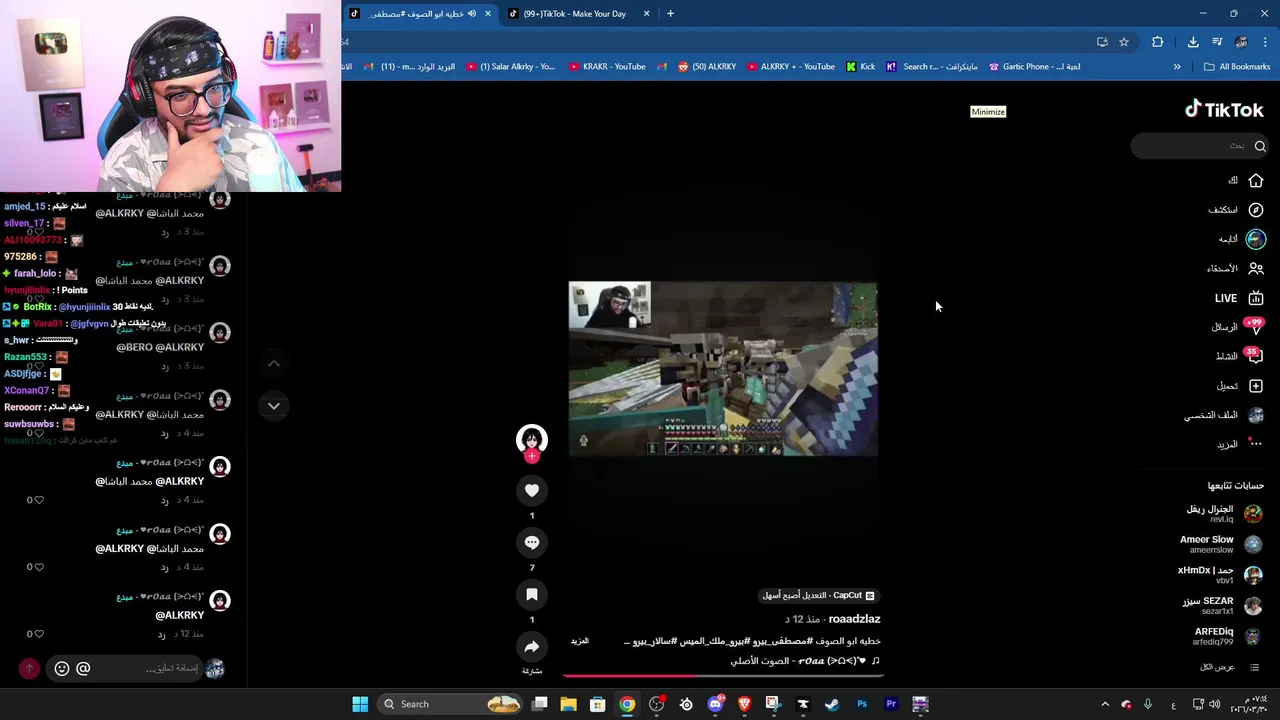1280x720 pixels.
Task: Open الجنرال ريفل followed account
Action: coord(1223,514)
